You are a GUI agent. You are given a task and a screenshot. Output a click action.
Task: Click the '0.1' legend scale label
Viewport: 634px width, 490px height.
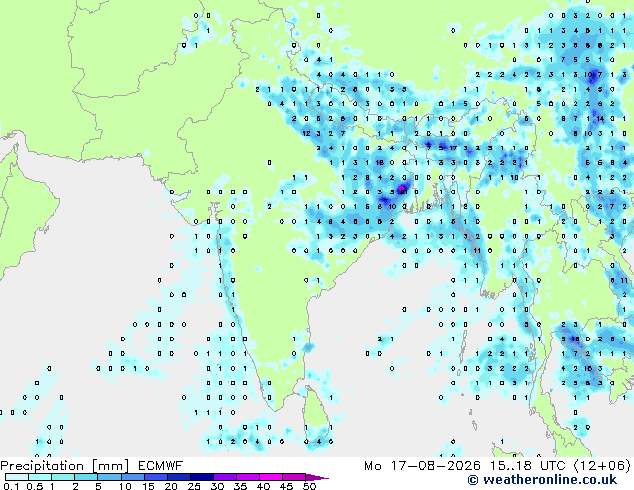[11, 486]
